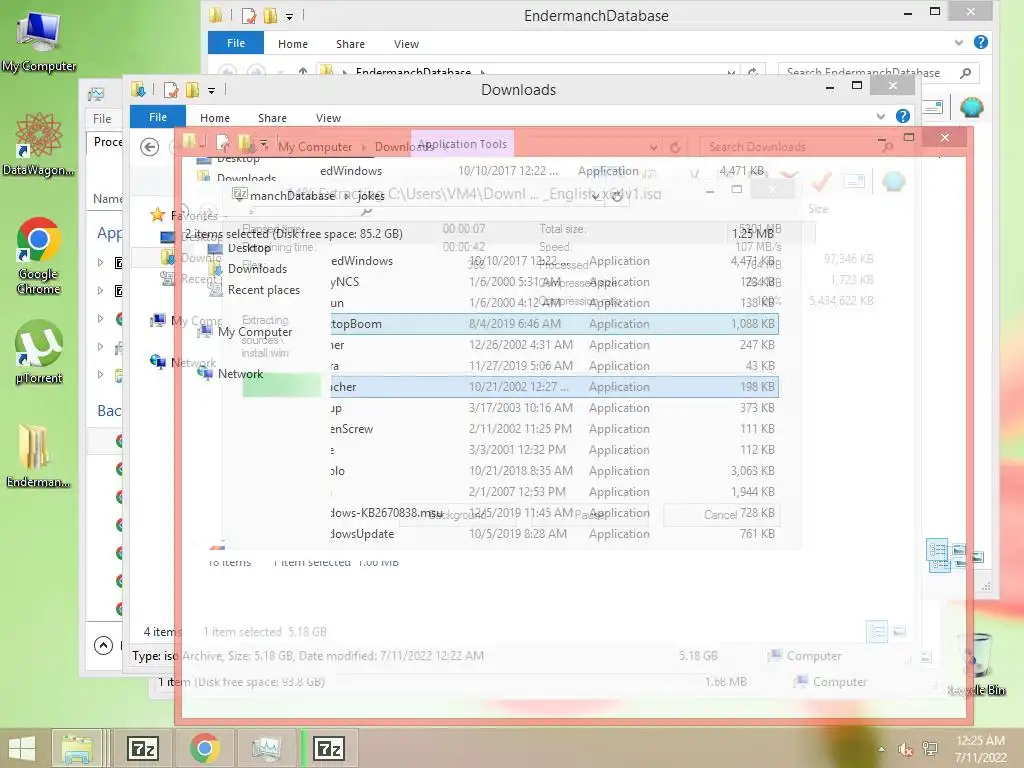Open View tab in EndermanchDatabase window

pyautogui.click(x=406, y=44)
